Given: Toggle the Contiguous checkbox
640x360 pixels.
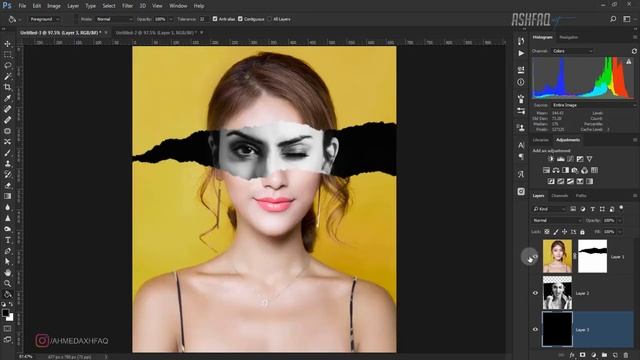Looking at the screenshot, I should click(240, 19).
